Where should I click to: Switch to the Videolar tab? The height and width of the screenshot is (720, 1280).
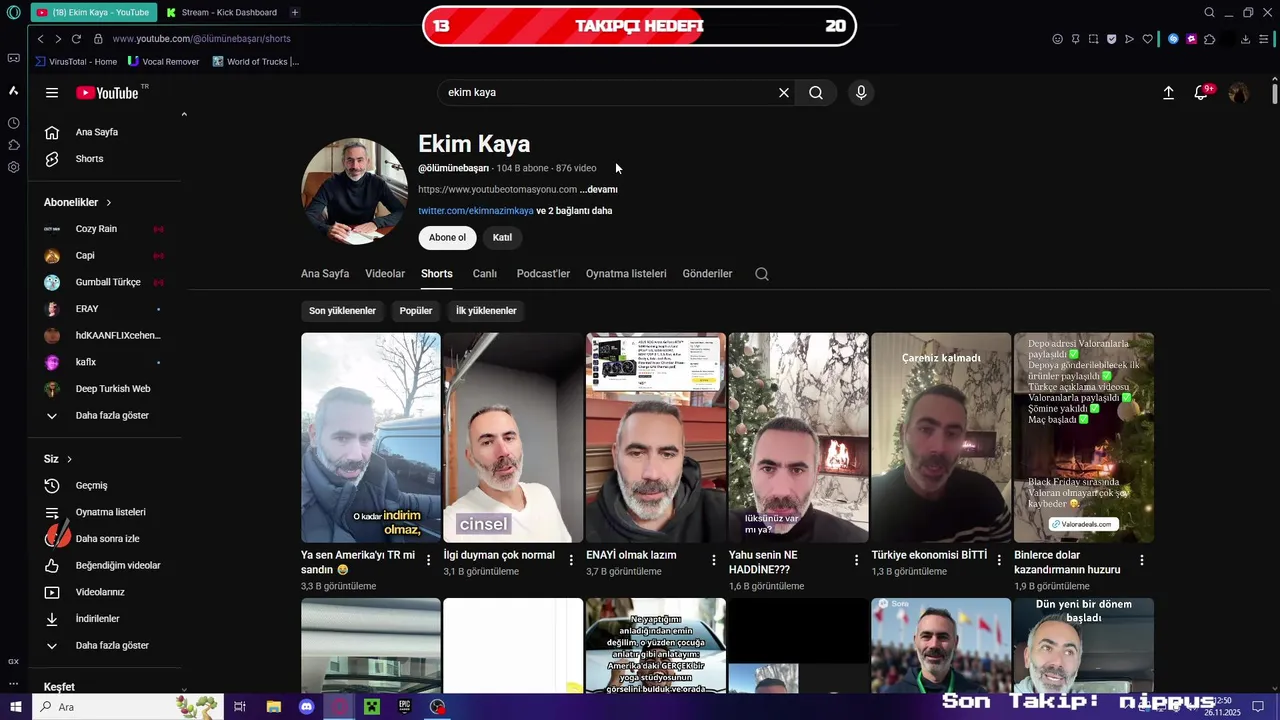point(385,274)
